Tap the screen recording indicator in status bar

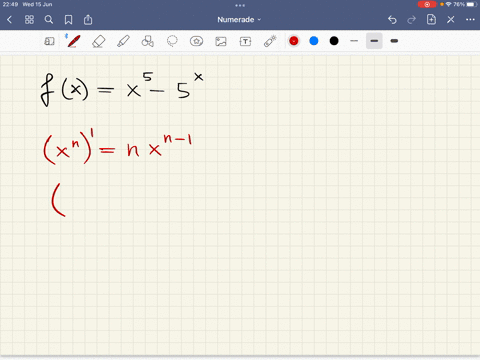[427, 4]
